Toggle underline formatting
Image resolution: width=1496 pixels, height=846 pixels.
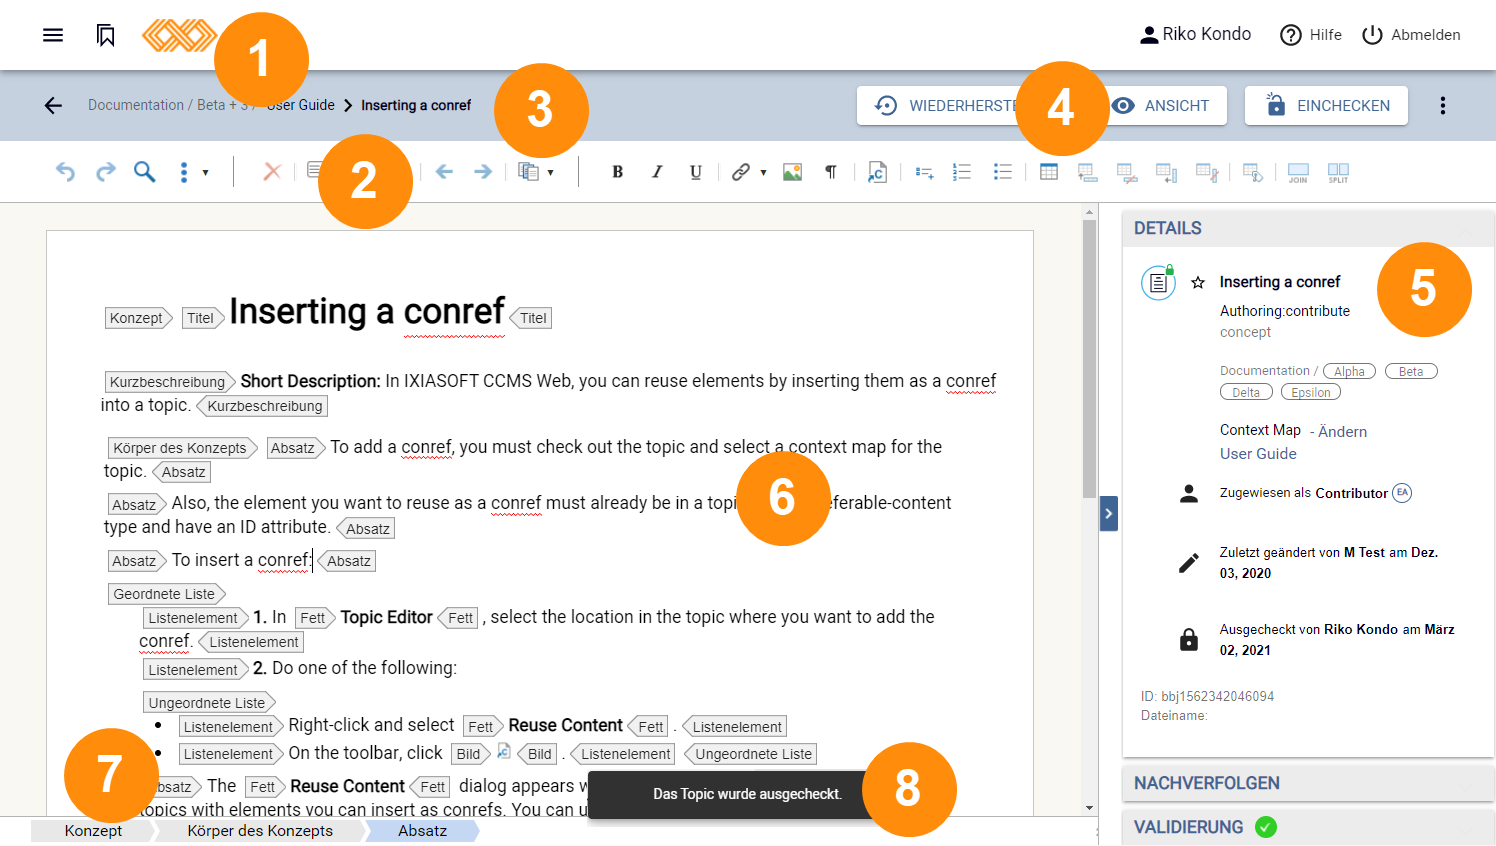696,172
